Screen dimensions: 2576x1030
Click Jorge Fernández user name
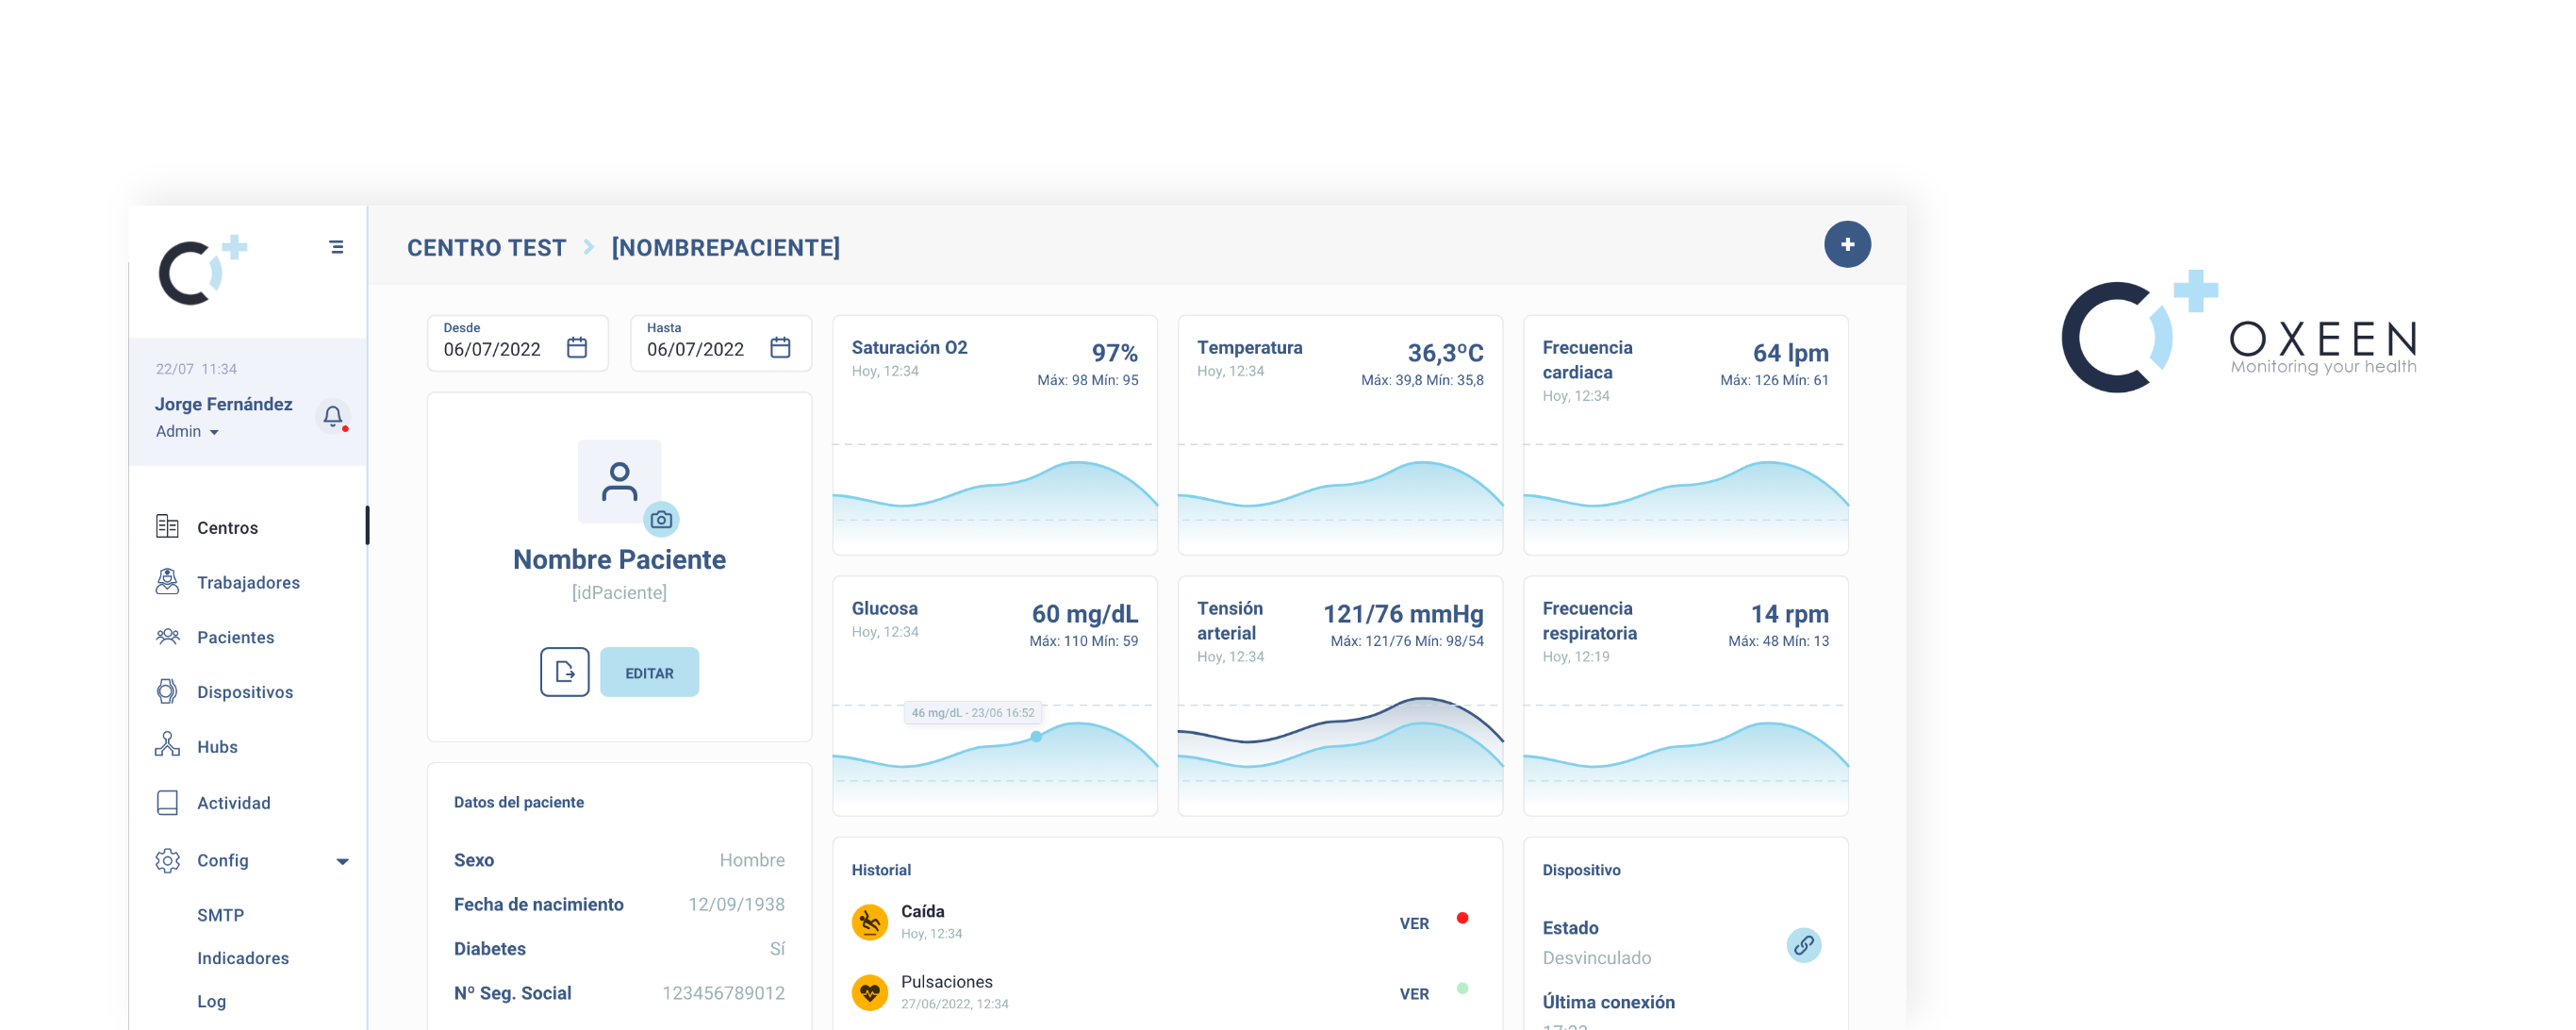click(x=223, y=404)
